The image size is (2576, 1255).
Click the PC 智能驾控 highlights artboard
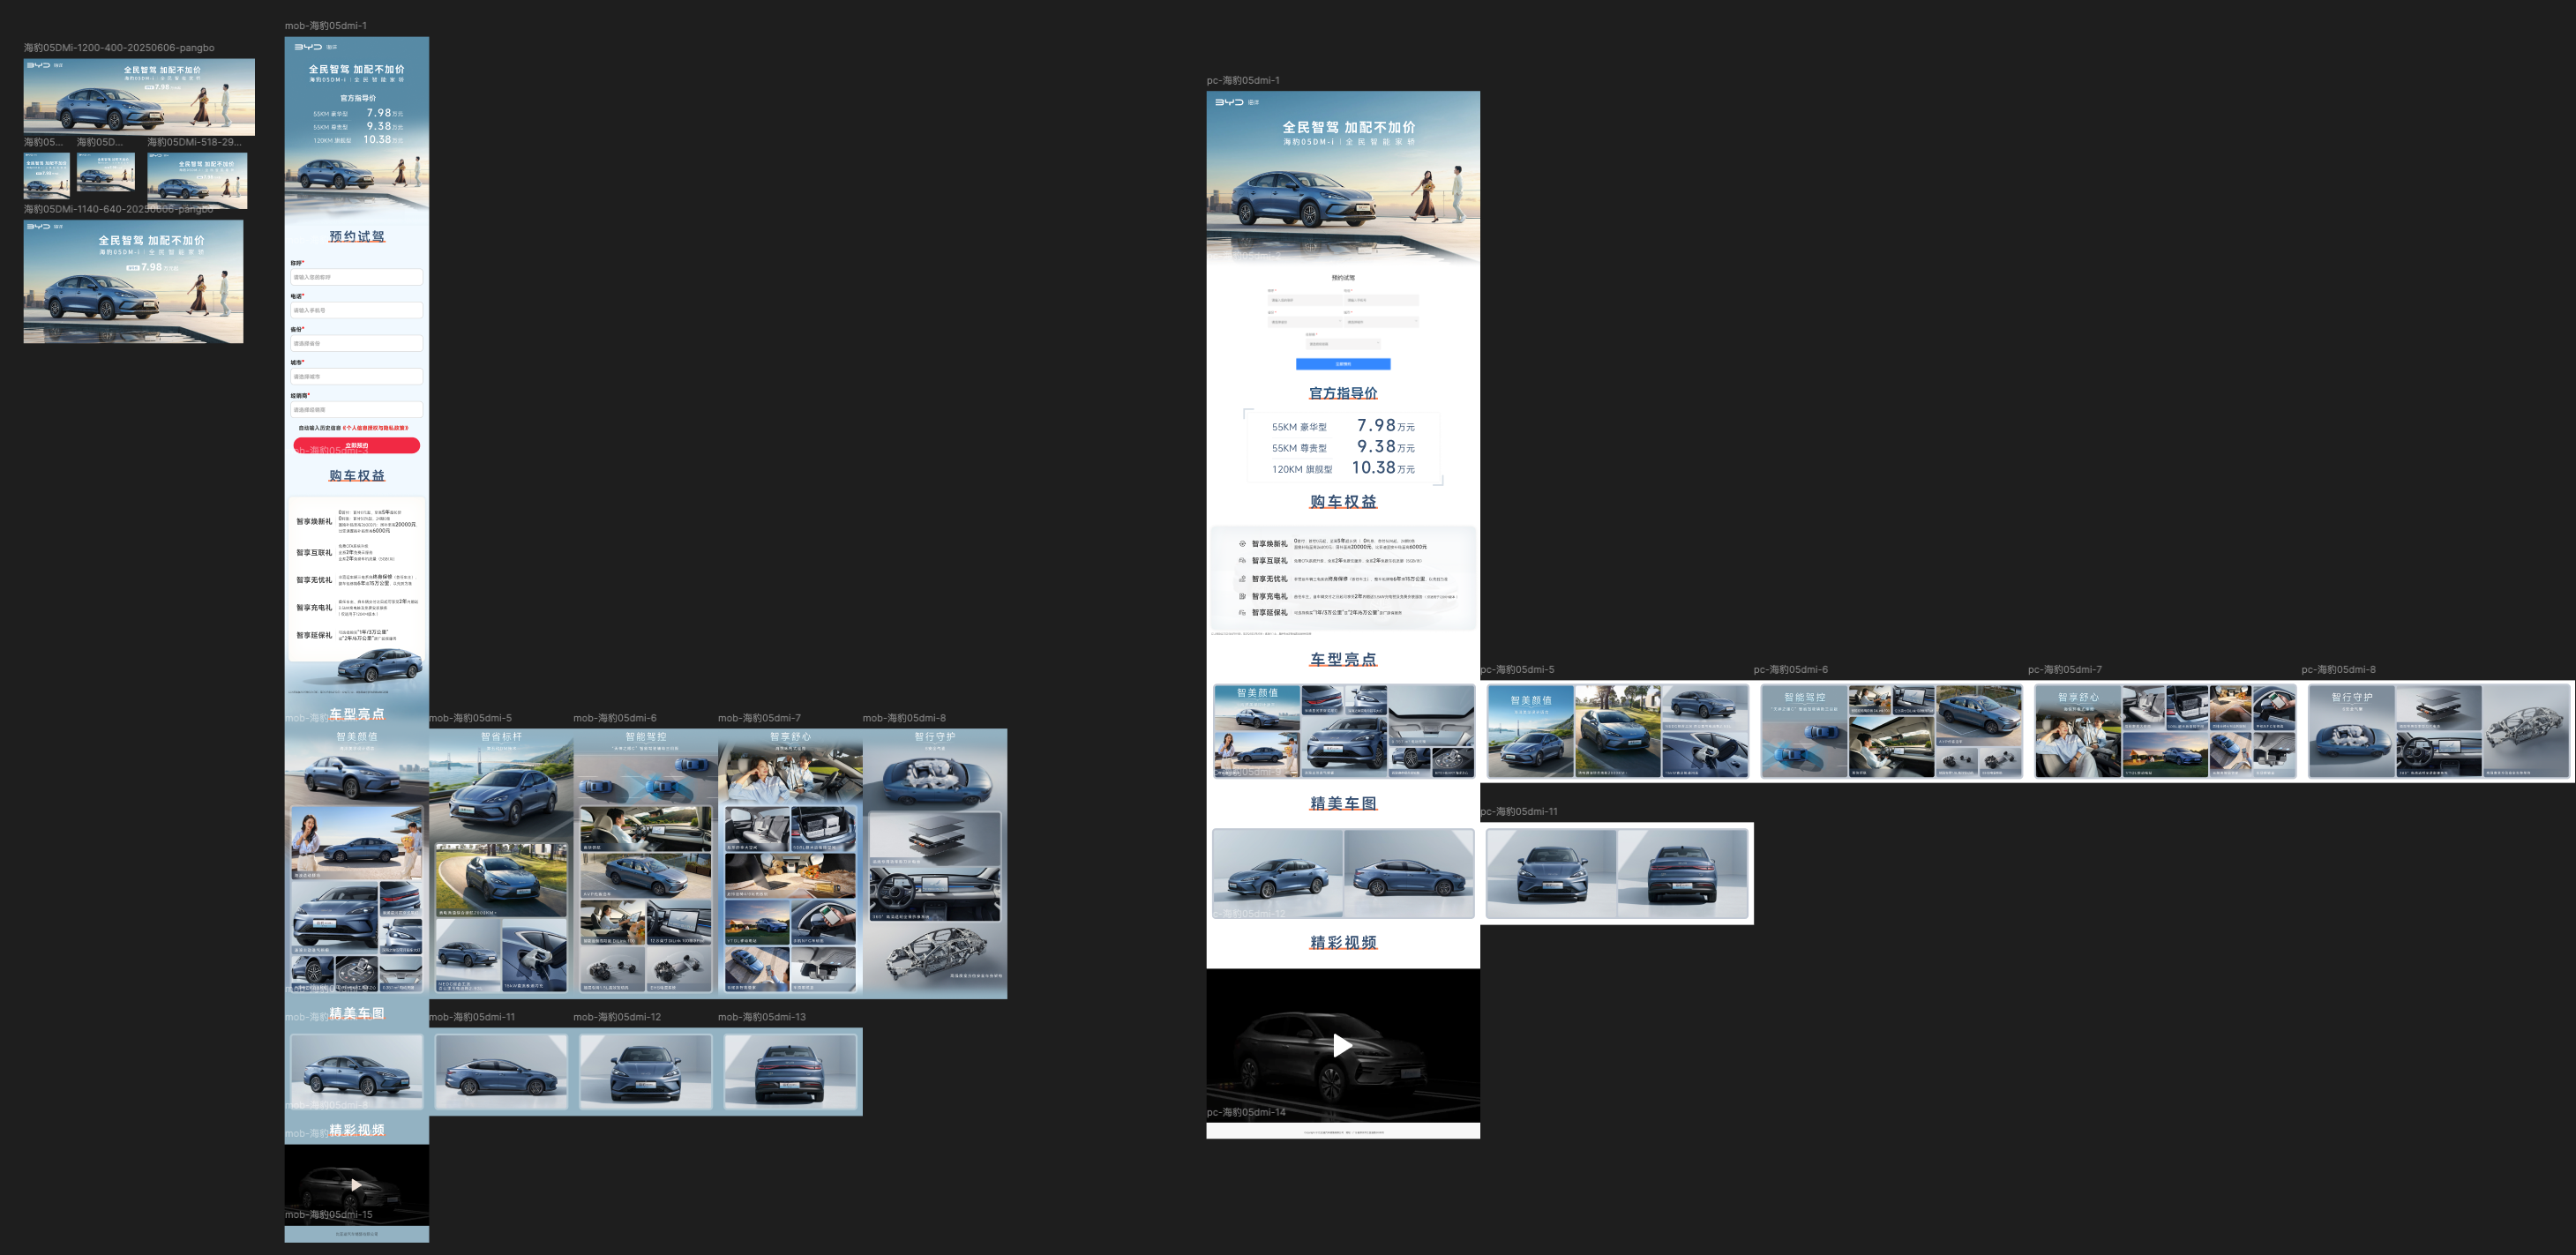(x=1890, y=731)
